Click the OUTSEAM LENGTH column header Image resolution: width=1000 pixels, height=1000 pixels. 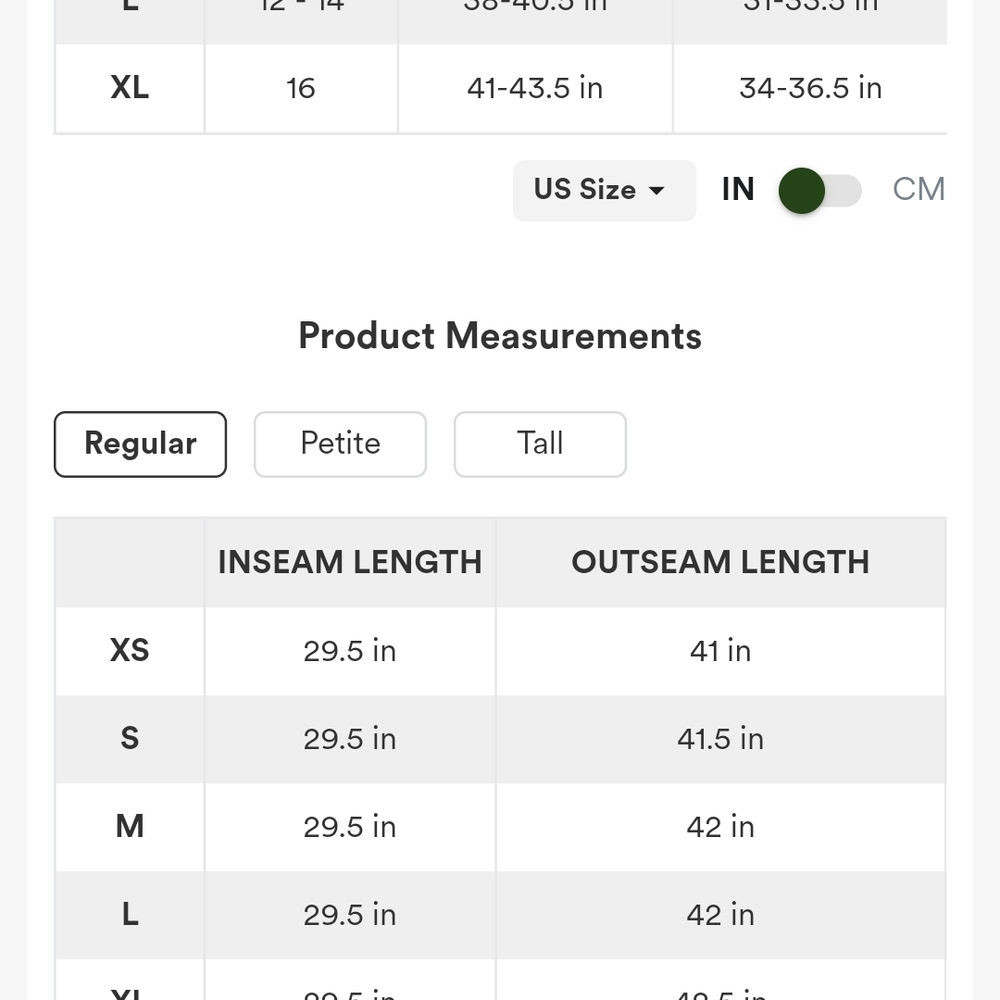point(720,562)
